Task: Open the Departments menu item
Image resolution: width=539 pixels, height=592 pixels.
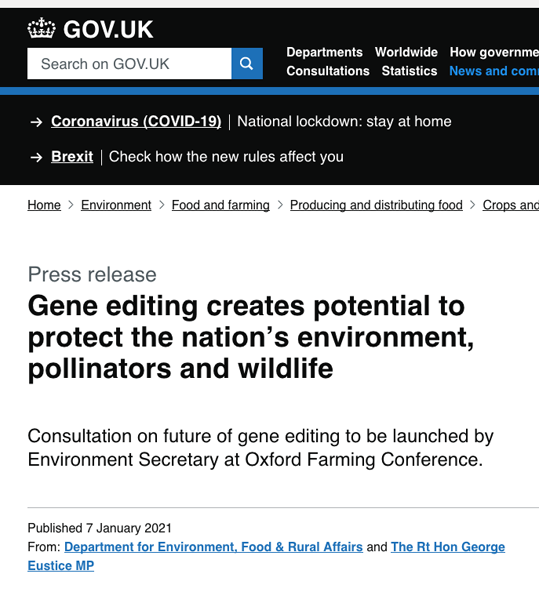Action: 324,52
